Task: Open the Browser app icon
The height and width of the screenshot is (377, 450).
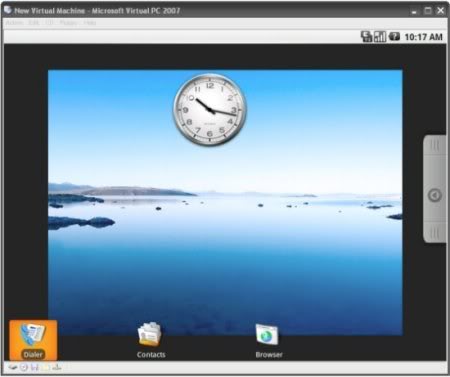Action: click(268, 340)
